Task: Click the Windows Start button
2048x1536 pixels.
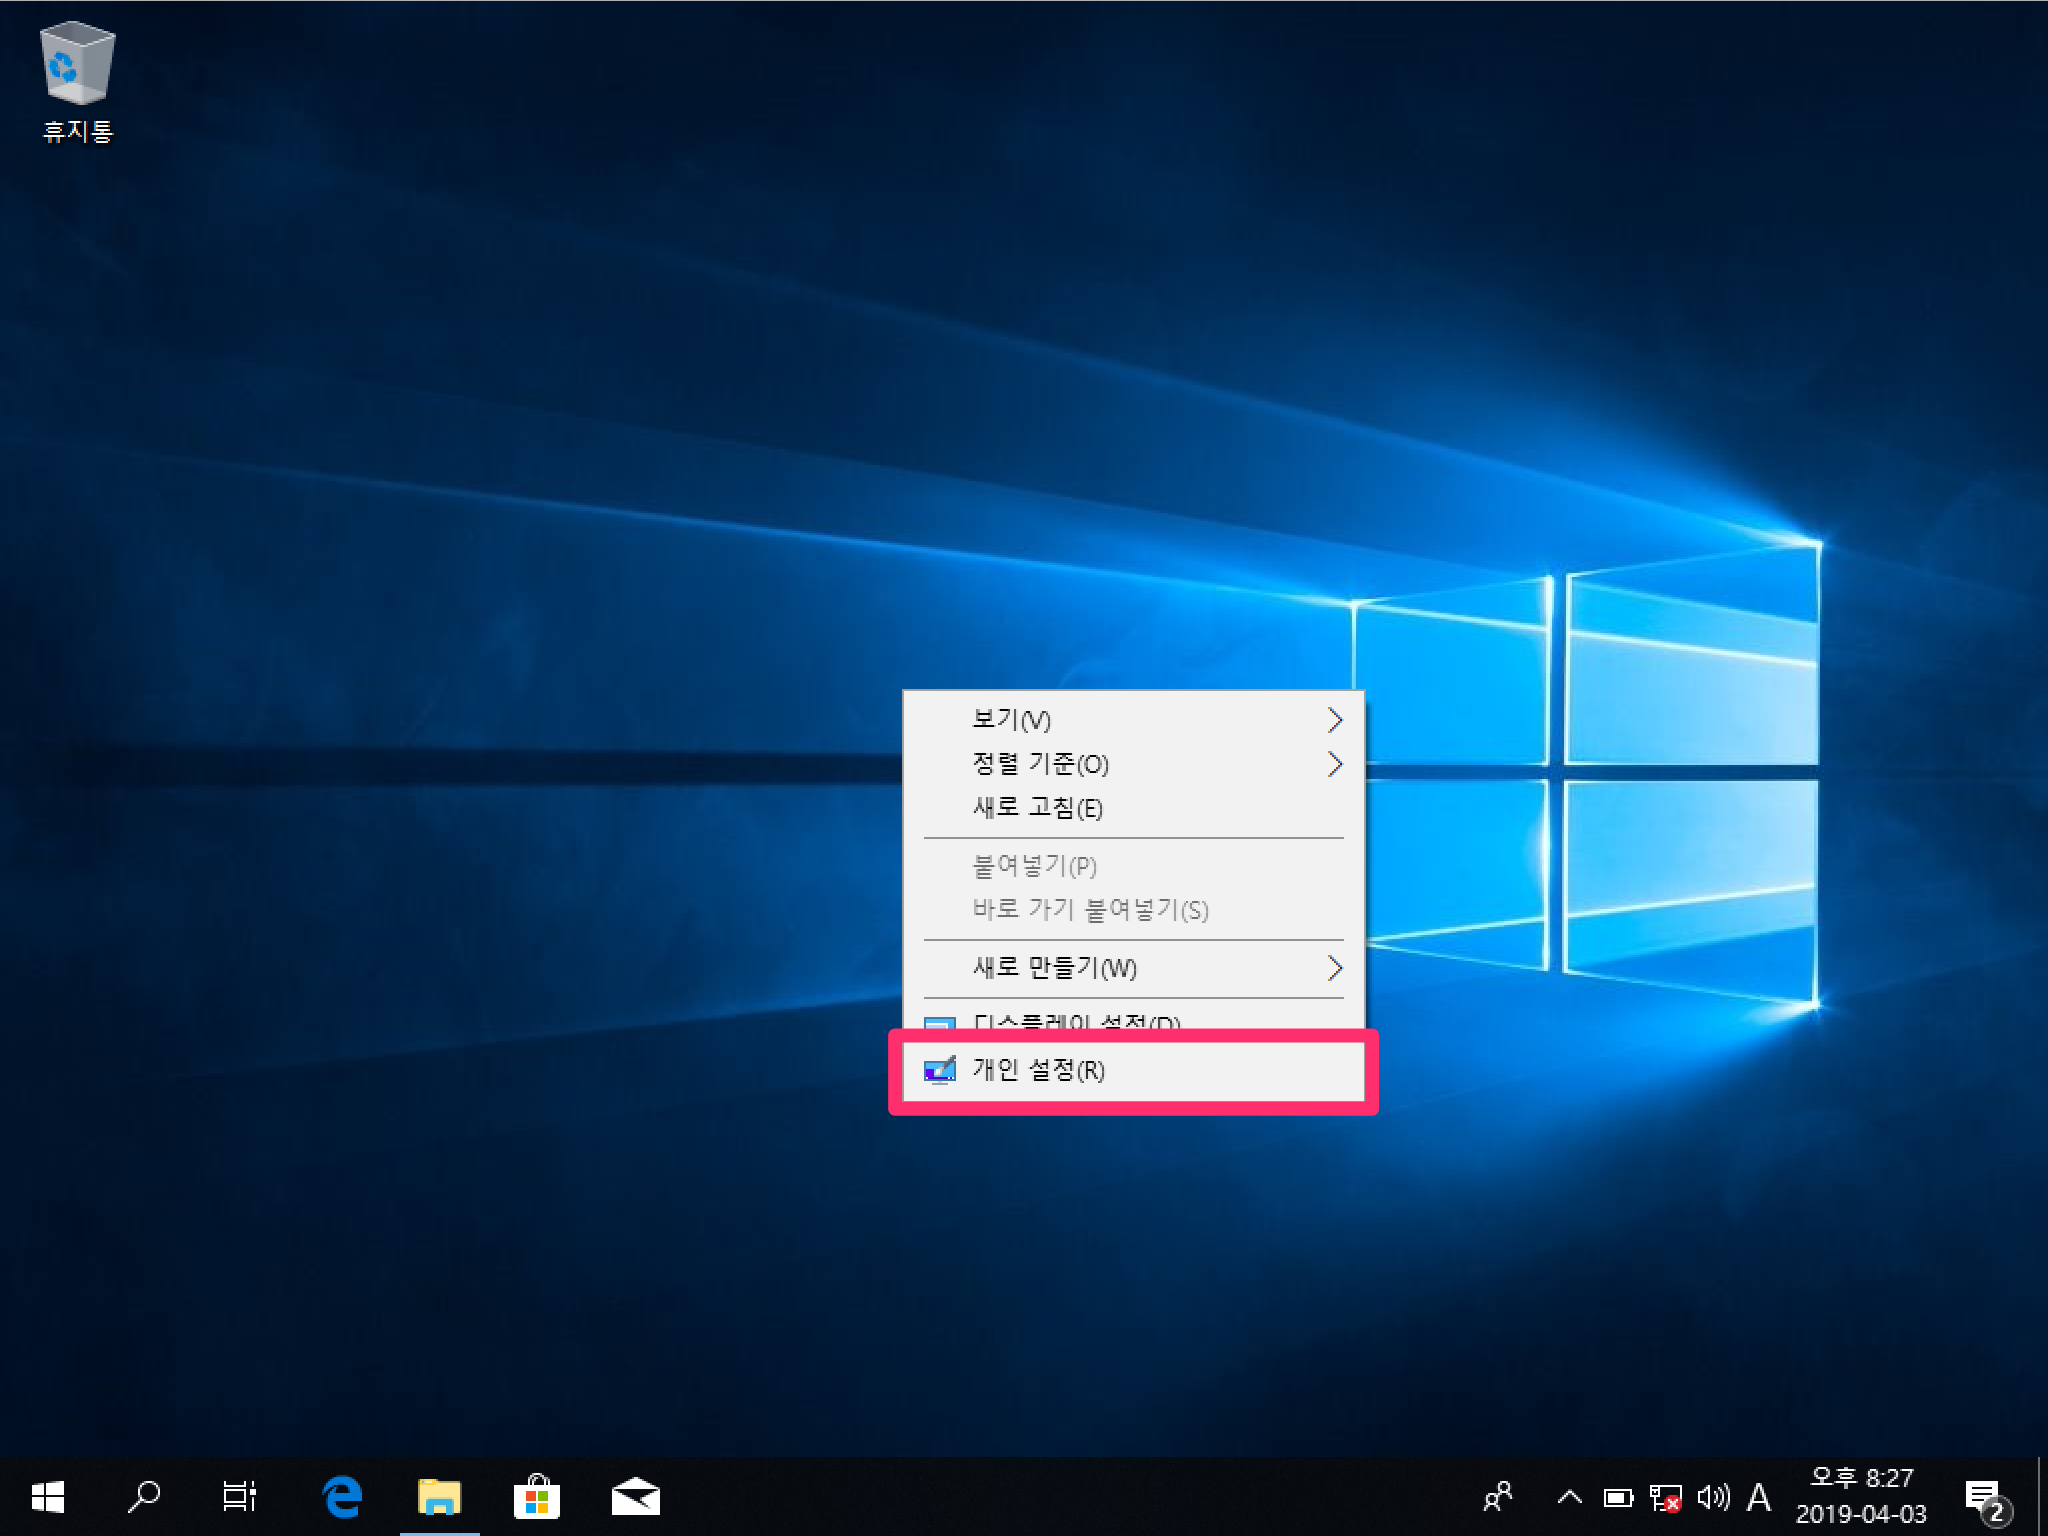Action: point(47,1497)
